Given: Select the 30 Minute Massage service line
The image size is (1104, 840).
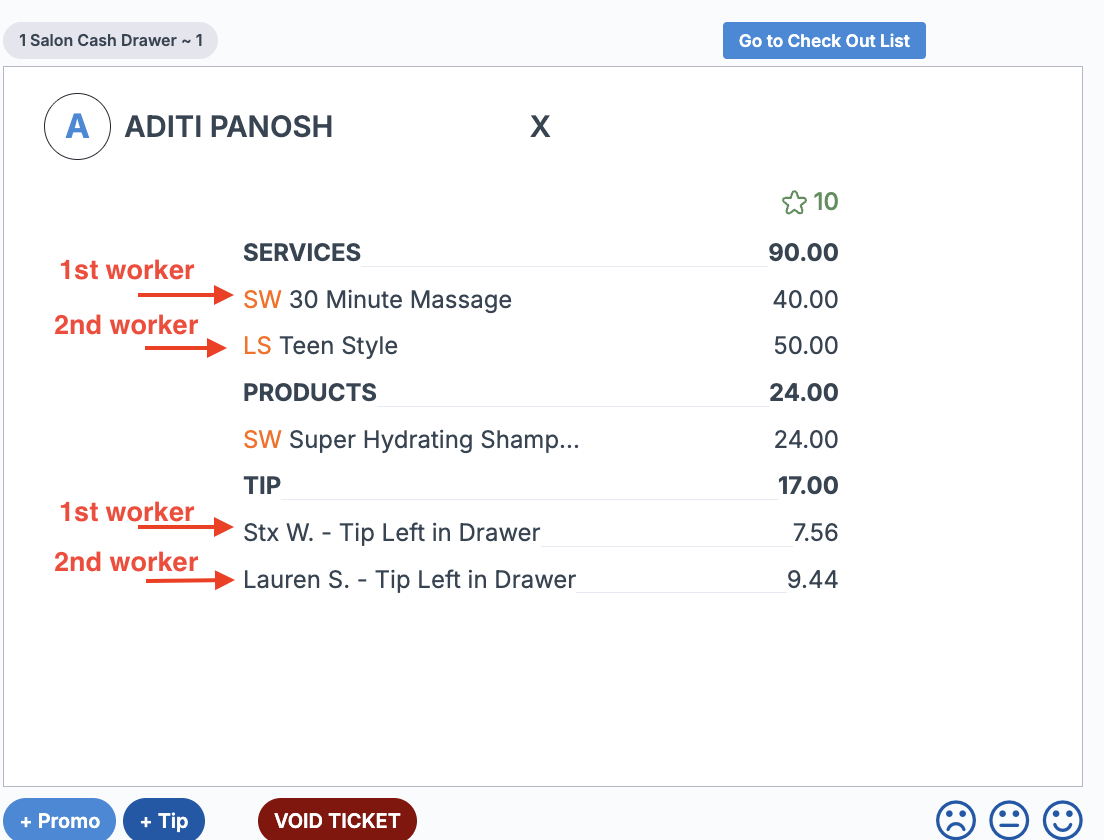Looking at the screenshot, I should [x=400, y=300].
